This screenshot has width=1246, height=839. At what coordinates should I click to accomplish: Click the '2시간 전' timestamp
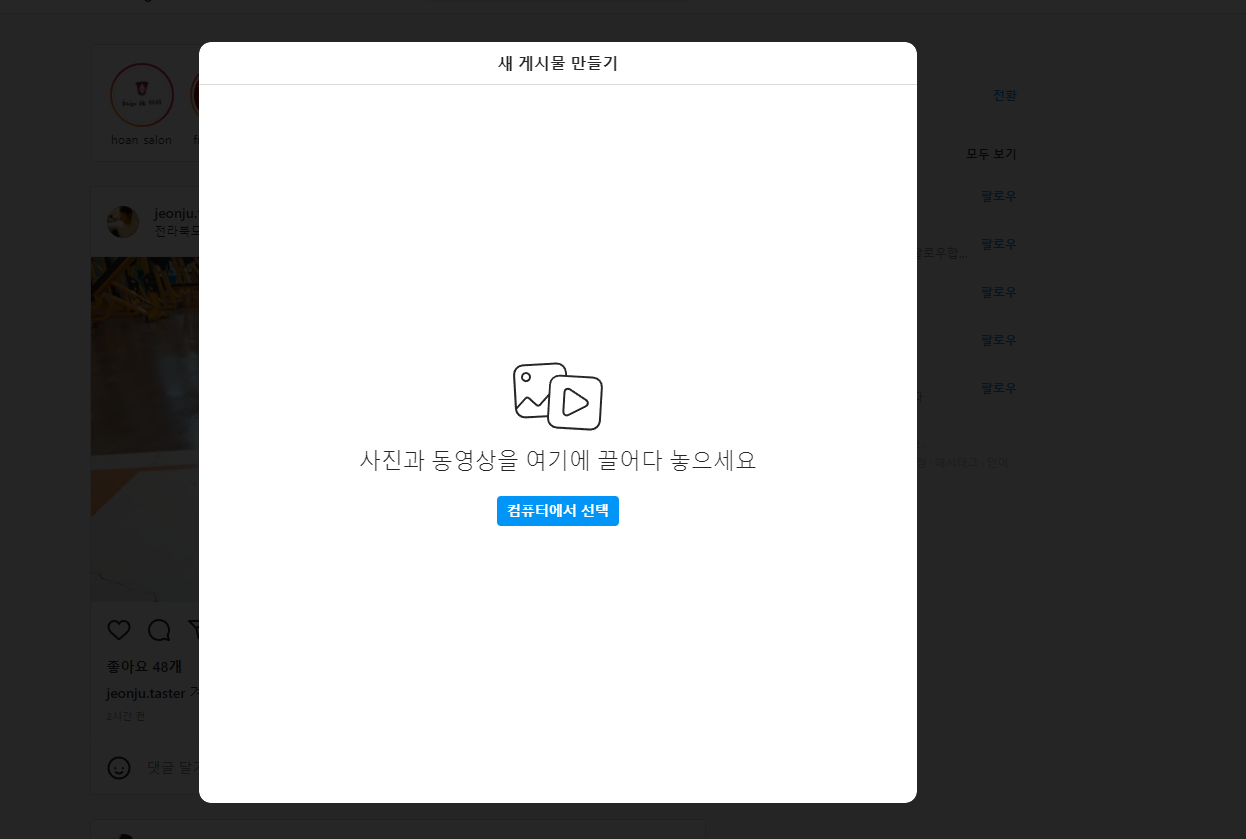126,716
